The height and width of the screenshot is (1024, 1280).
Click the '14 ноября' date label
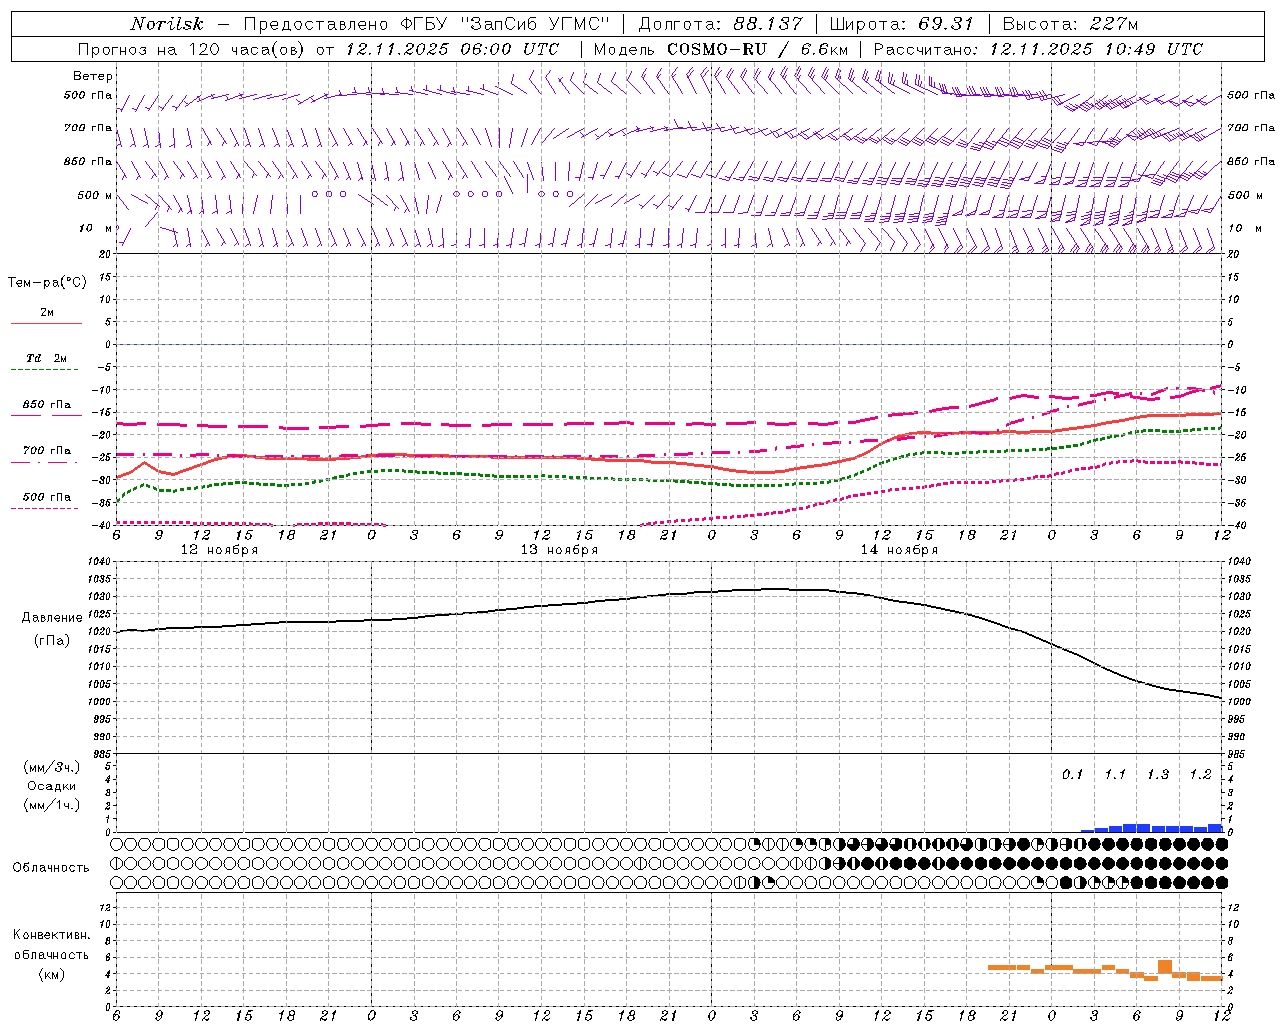coord(899,550)
